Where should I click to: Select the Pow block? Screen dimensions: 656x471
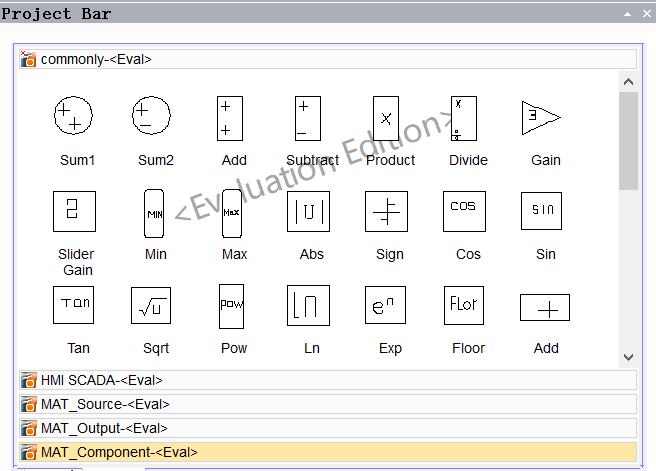pyautogui.click(x=231, y=305)
